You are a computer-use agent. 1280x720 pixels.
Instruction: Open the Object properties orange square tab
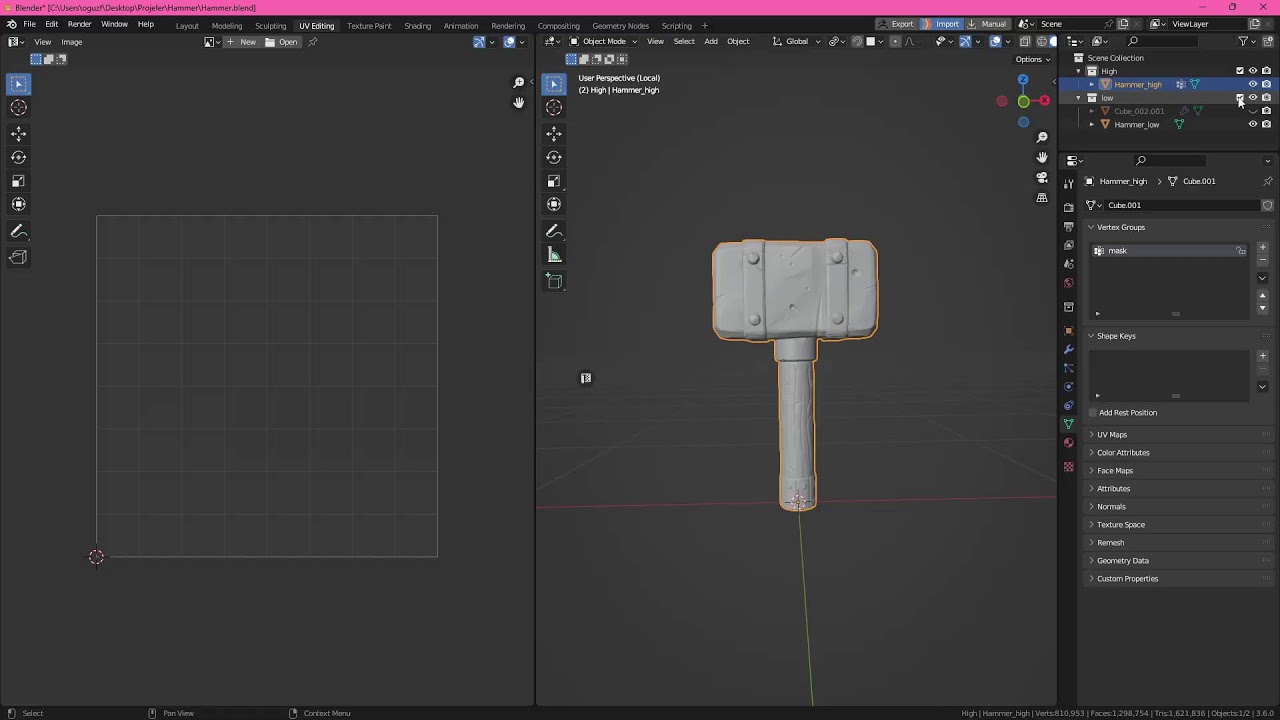pyautogui.click(x=1069, y=330)
